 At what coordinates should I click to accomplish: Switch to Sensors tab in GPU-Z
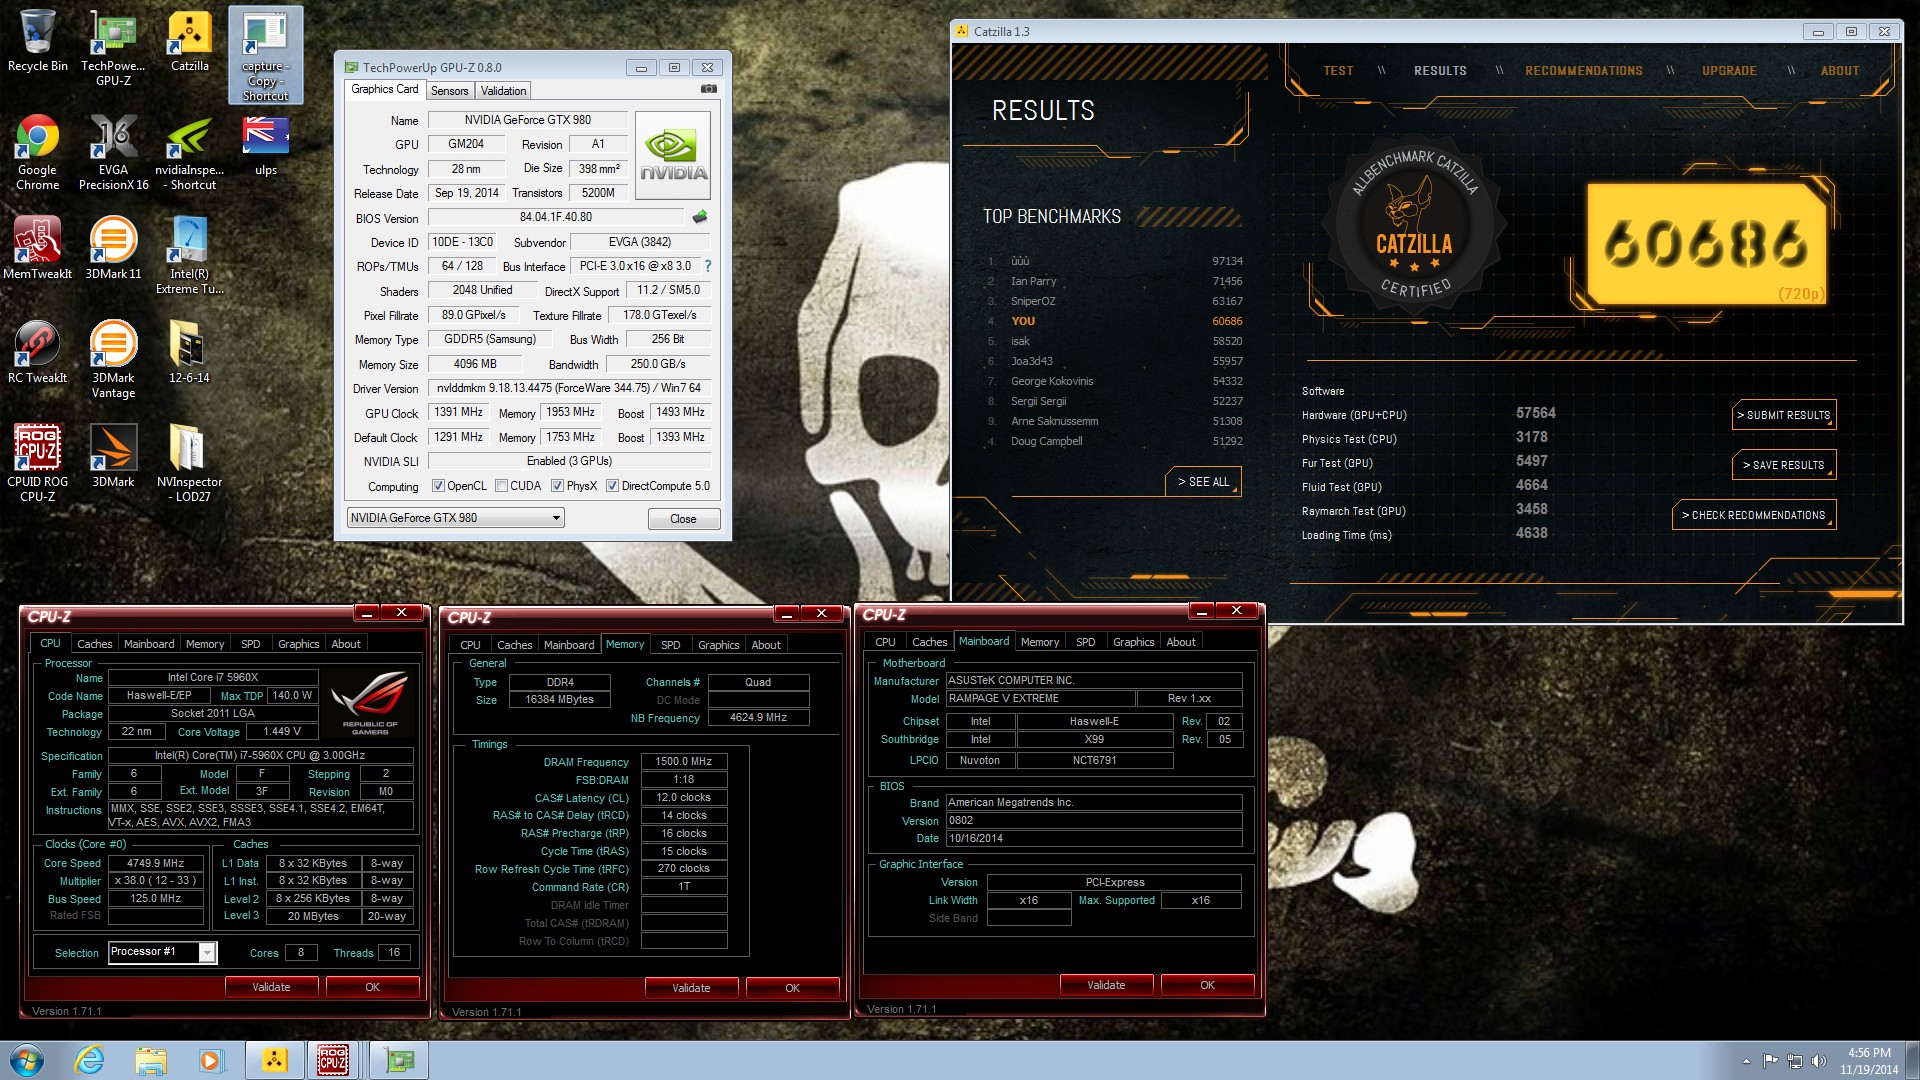tap(449, 91)
